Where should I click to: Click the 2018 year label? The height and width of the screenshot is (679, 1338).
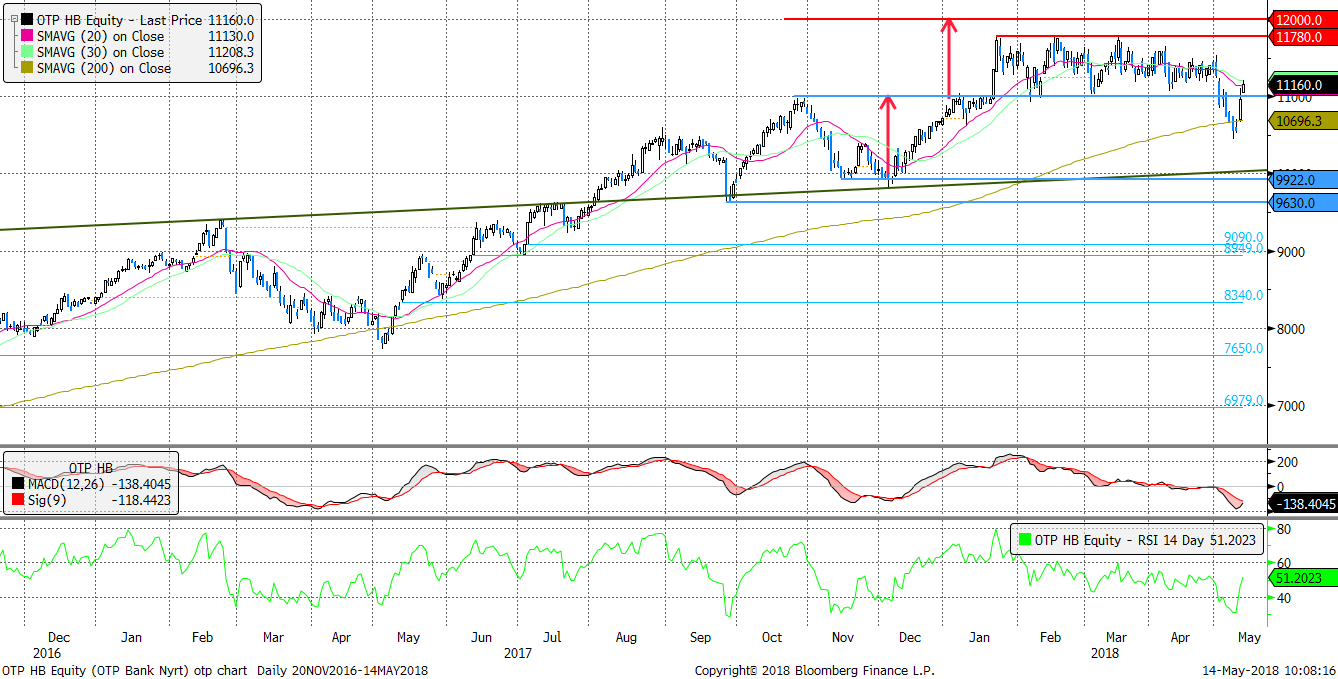[x=1105, y=652]
